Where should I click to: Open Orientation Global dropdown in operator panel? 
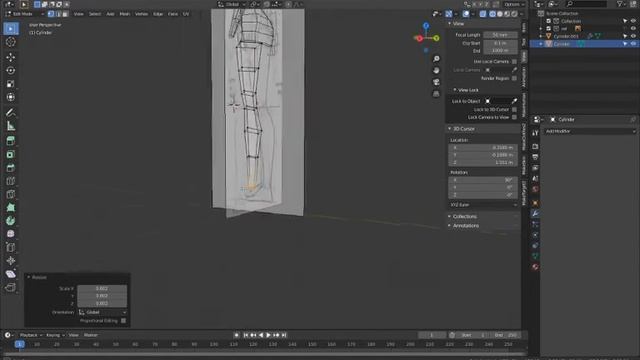click(x=102, y=312)
